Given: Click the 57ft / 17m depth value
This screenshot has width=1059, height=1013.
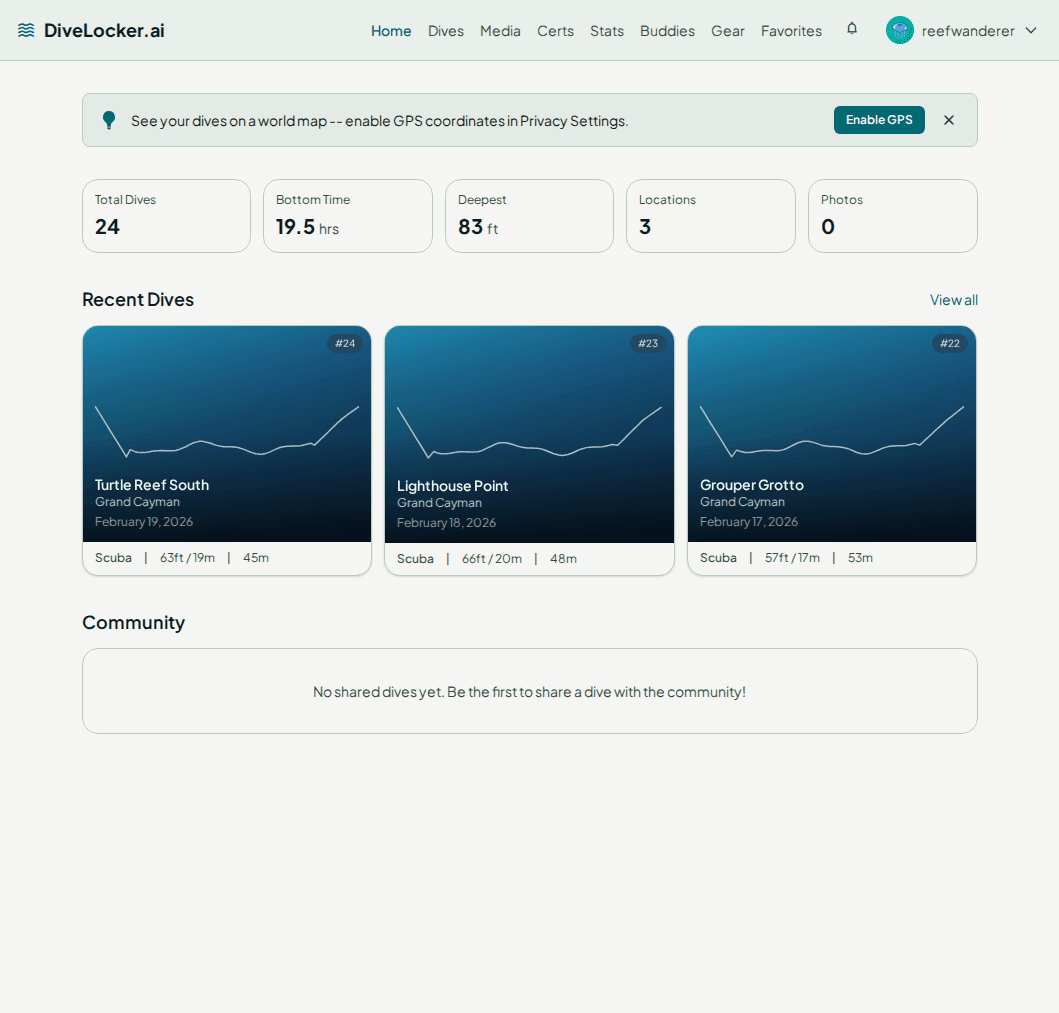Looking at the screenshot, I should pos(792,558).
